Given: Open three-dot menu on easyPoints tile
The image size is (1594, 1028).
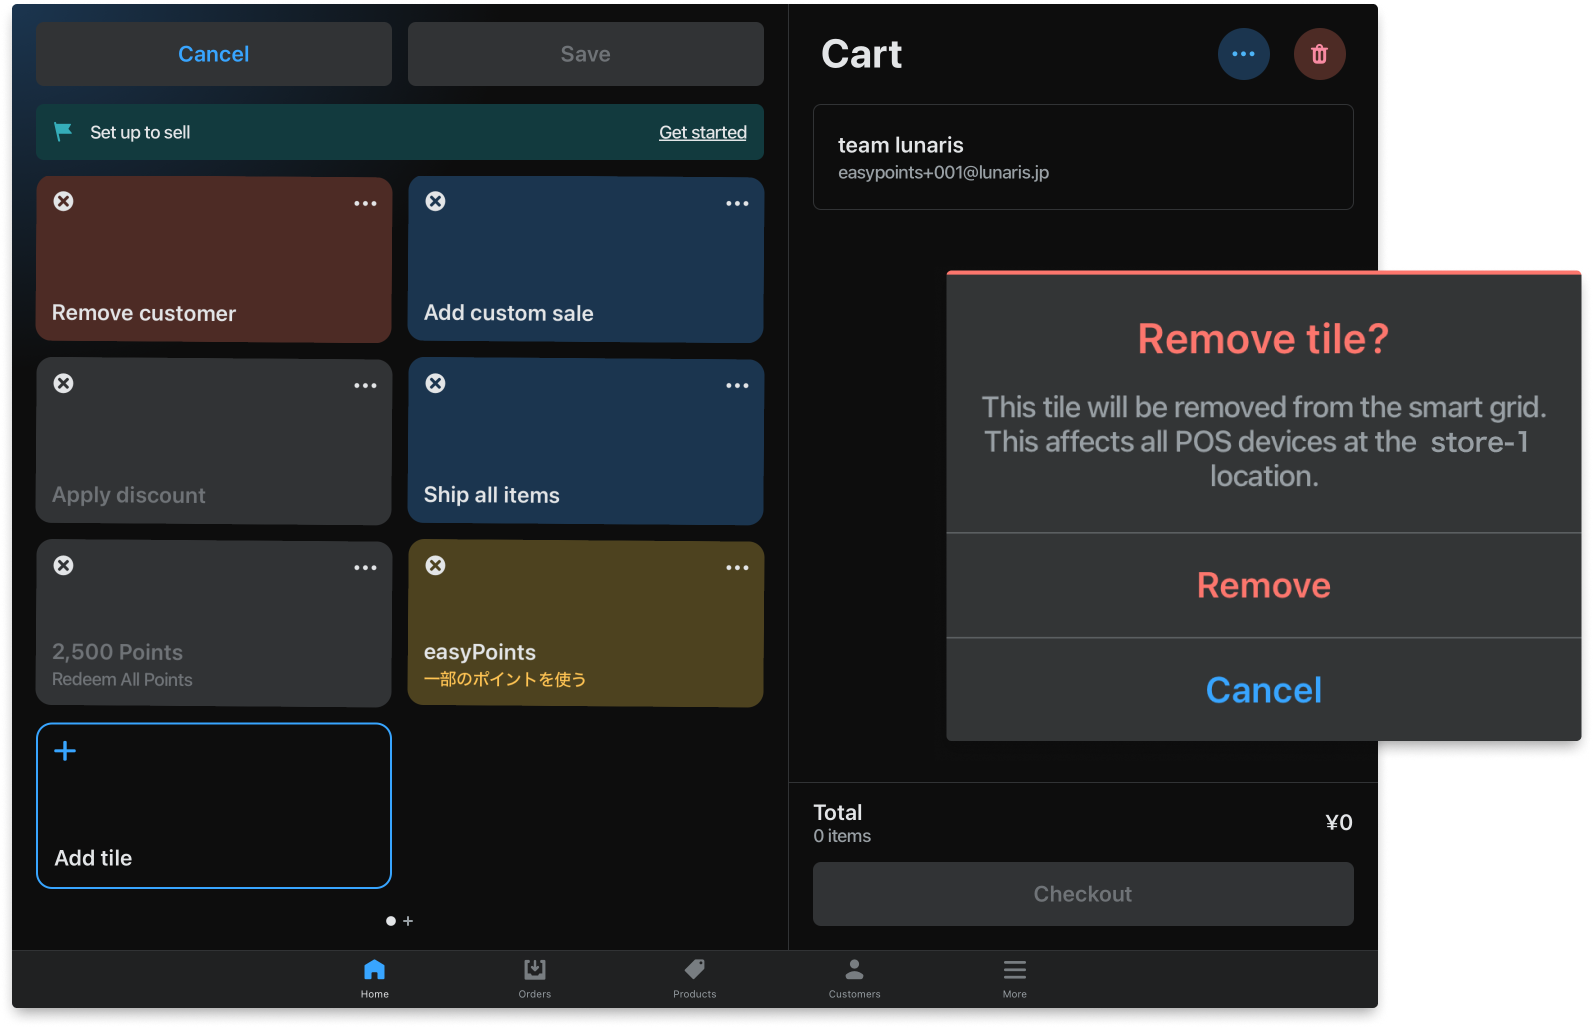Looking at the screenshot, I should point(737,567).
